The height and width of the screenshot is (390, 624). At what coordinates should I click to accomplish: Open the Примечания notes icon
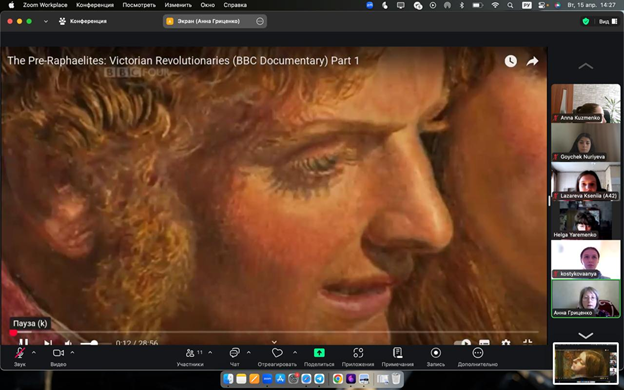click(x=397, y=353)
